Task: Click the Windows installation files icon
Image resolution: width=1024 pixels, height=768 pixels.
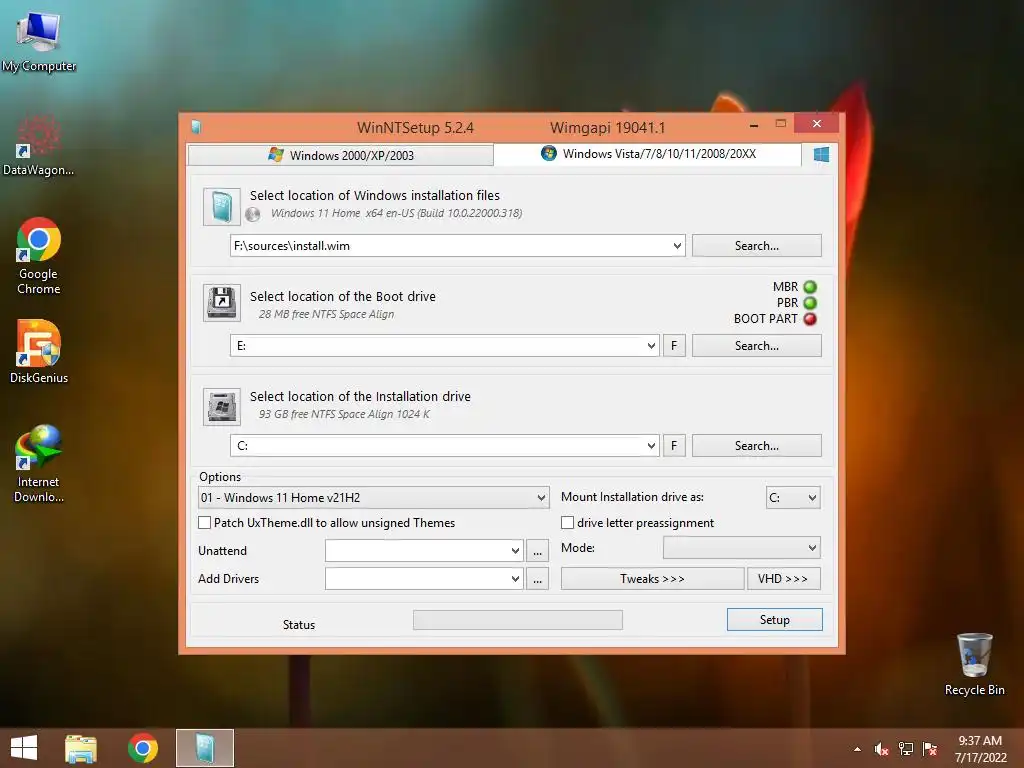Action: tap(222, 206)
